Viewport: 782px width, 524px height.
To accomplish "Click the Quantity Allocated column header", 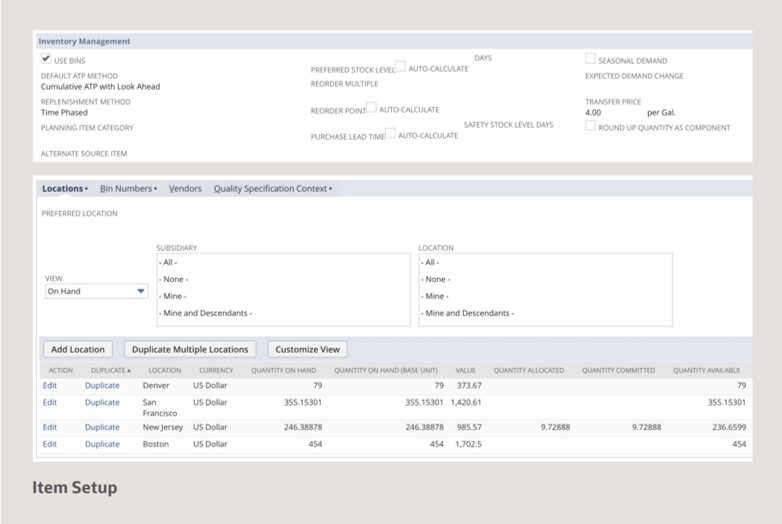I will point(529,370).
